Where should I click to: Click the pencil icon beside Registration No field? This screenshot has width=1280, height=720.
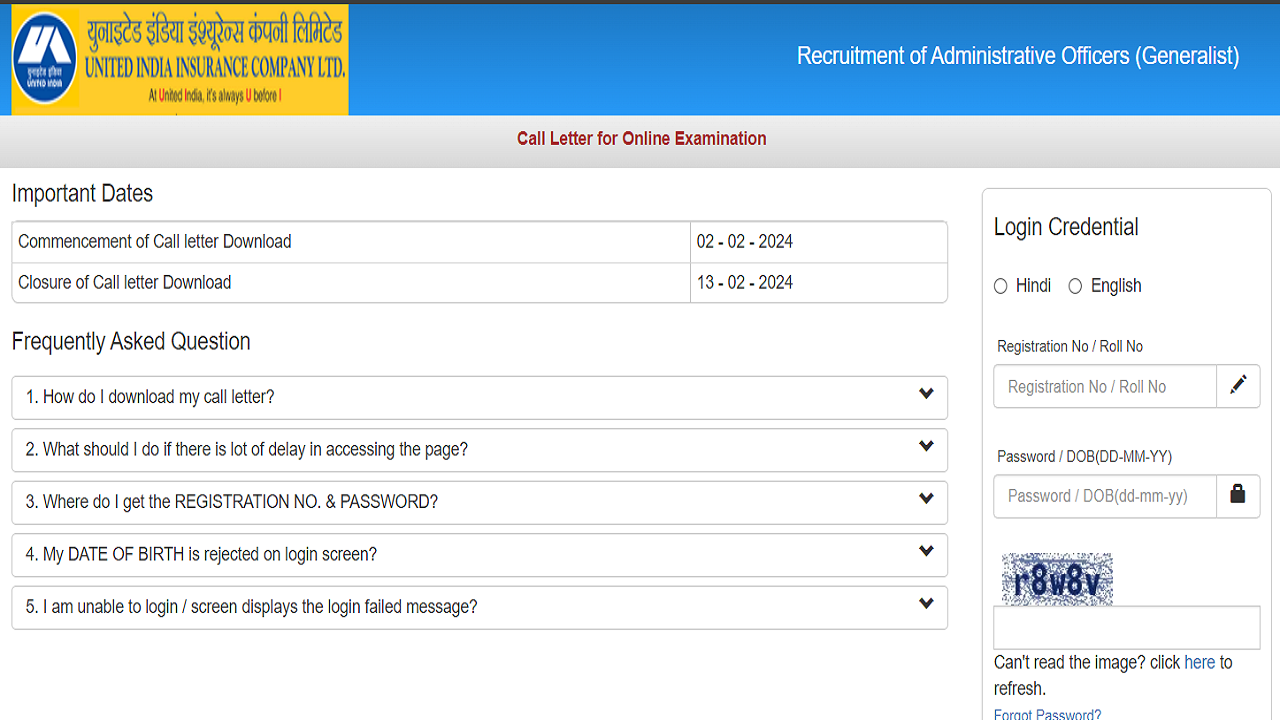1238,385
